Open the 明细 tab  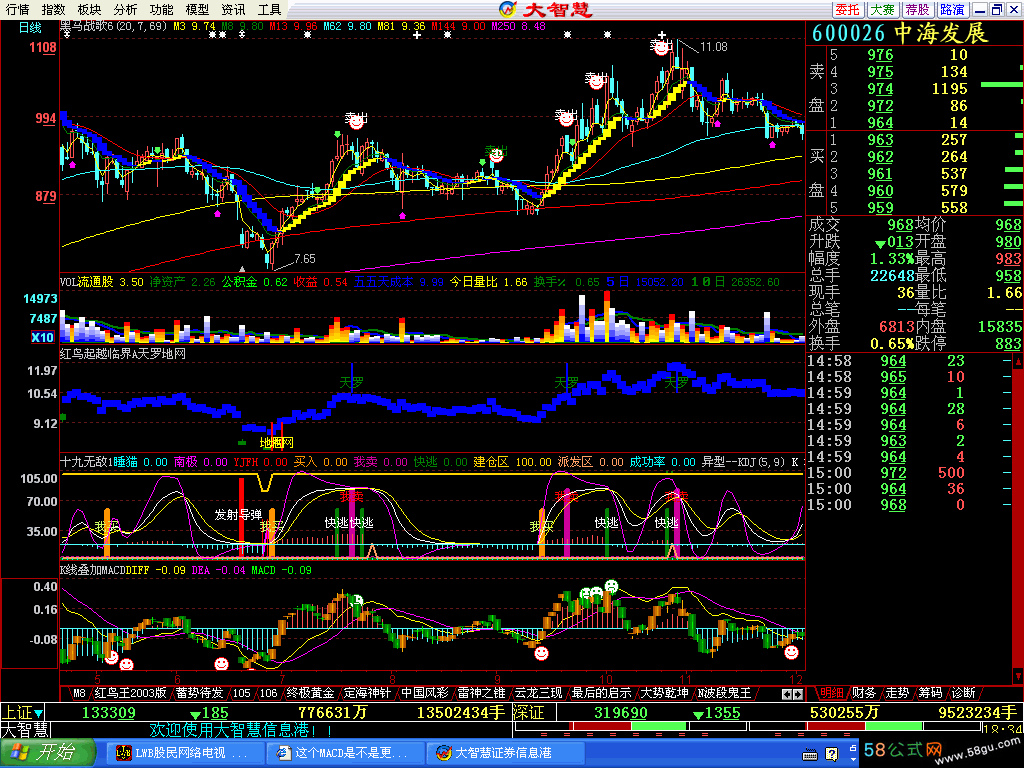832,693
